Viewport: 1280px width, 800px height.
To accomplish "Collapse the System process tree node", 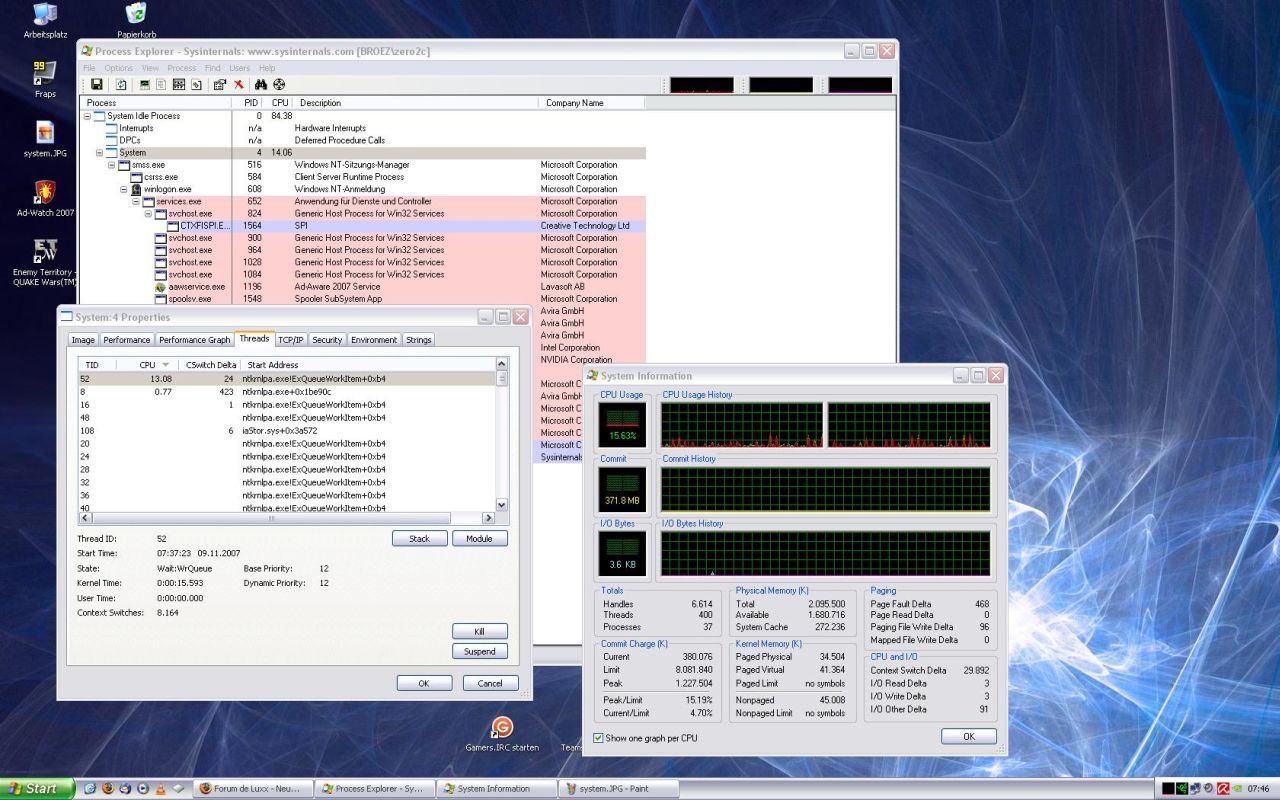I will click(x=99, y=153).
